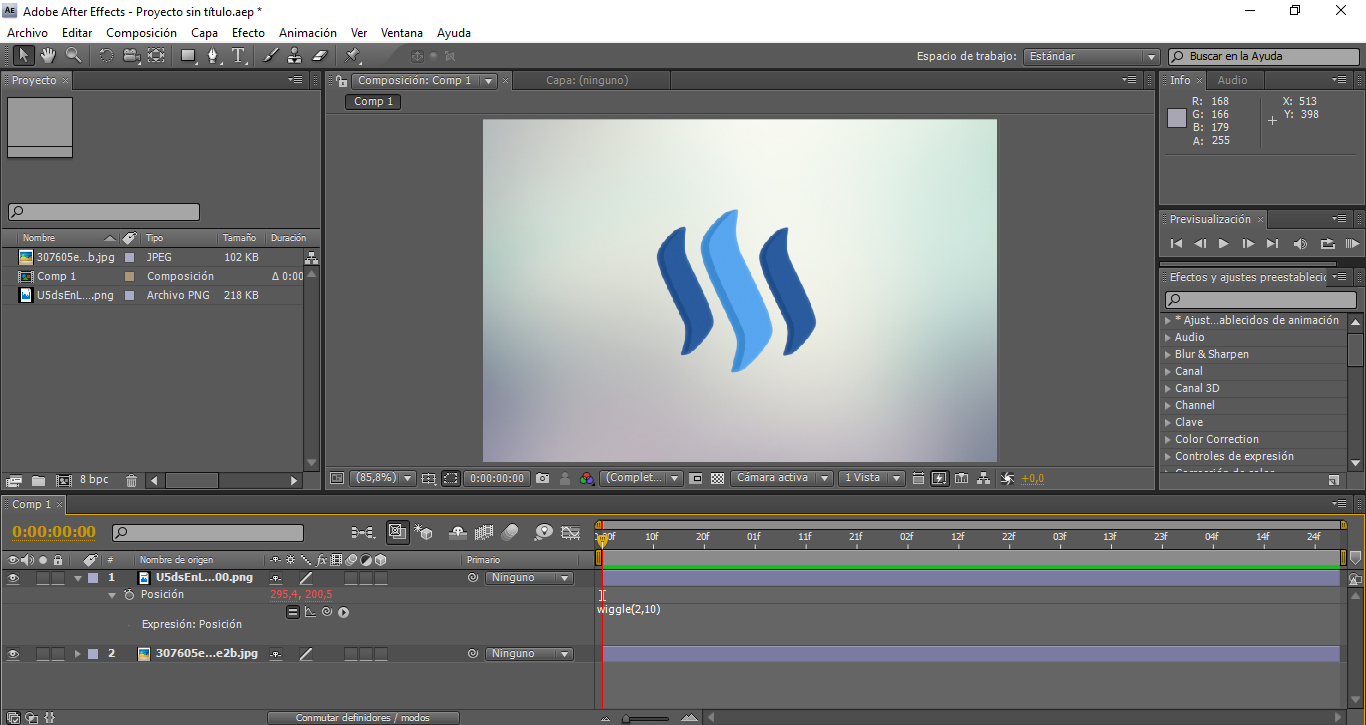The width and height of the screenshot is (1366, 725).
Task: Hide layer 1 U5dsEnL png with eye
Action: coord(13,578)
